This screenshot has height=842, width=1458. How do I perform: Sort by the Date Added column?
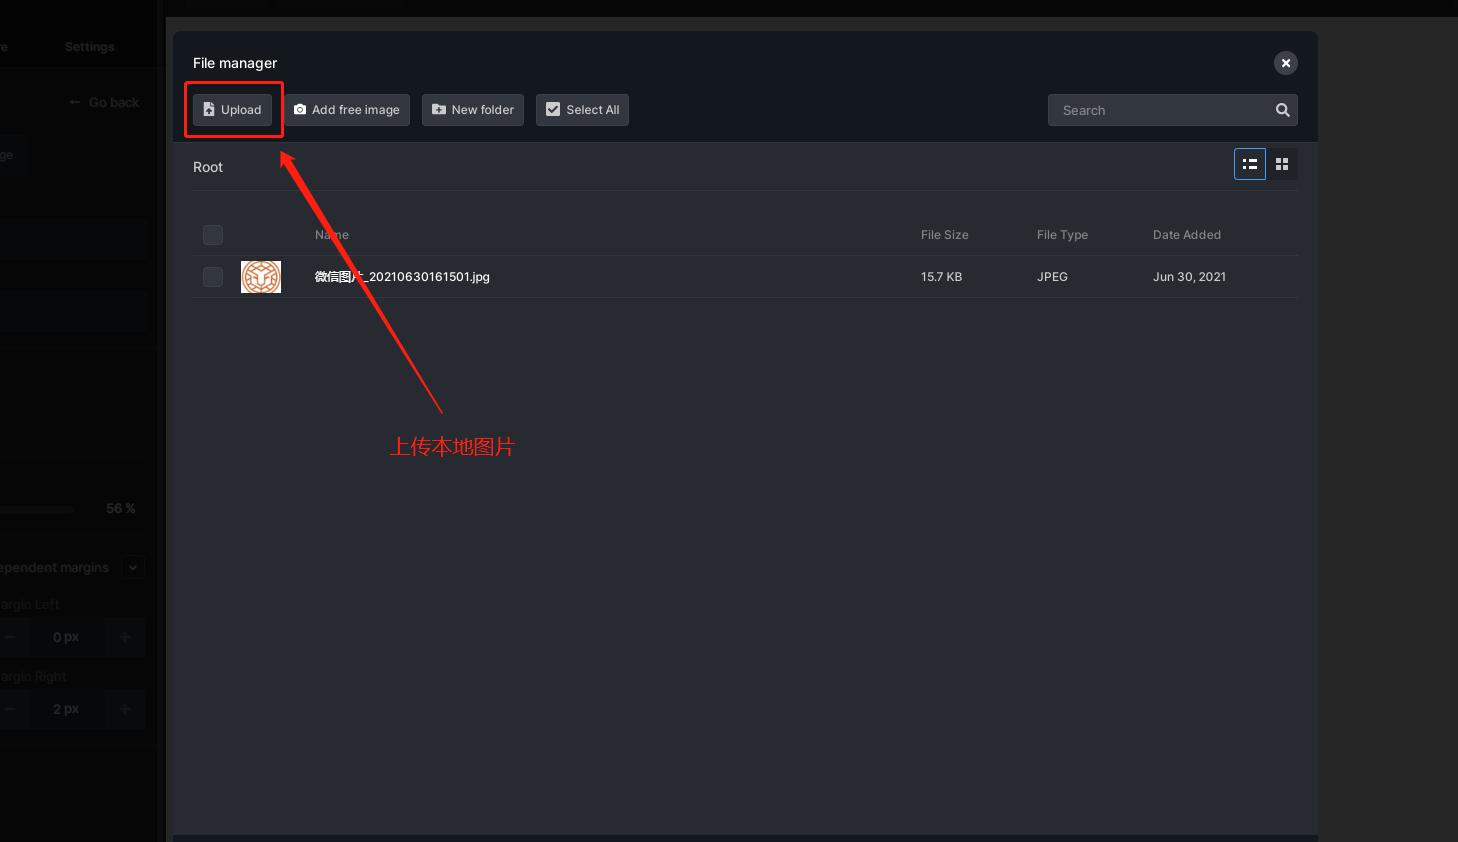[1187, 235]
